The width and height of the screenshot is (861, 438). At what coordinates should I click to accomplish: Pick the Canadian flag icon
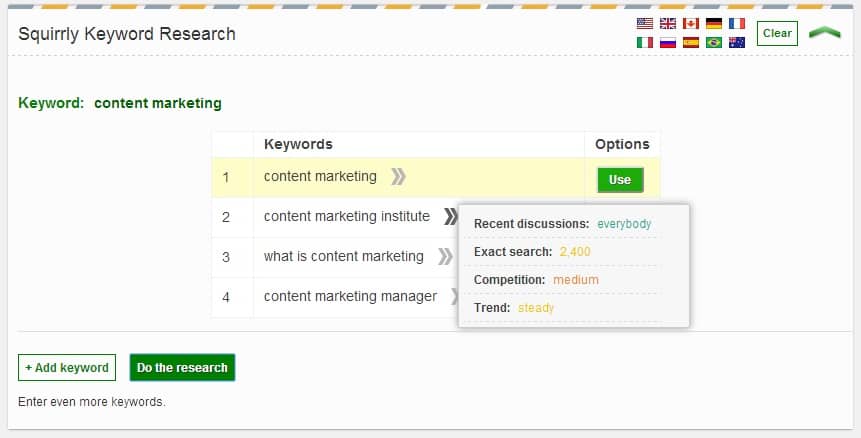click(691, 24)
